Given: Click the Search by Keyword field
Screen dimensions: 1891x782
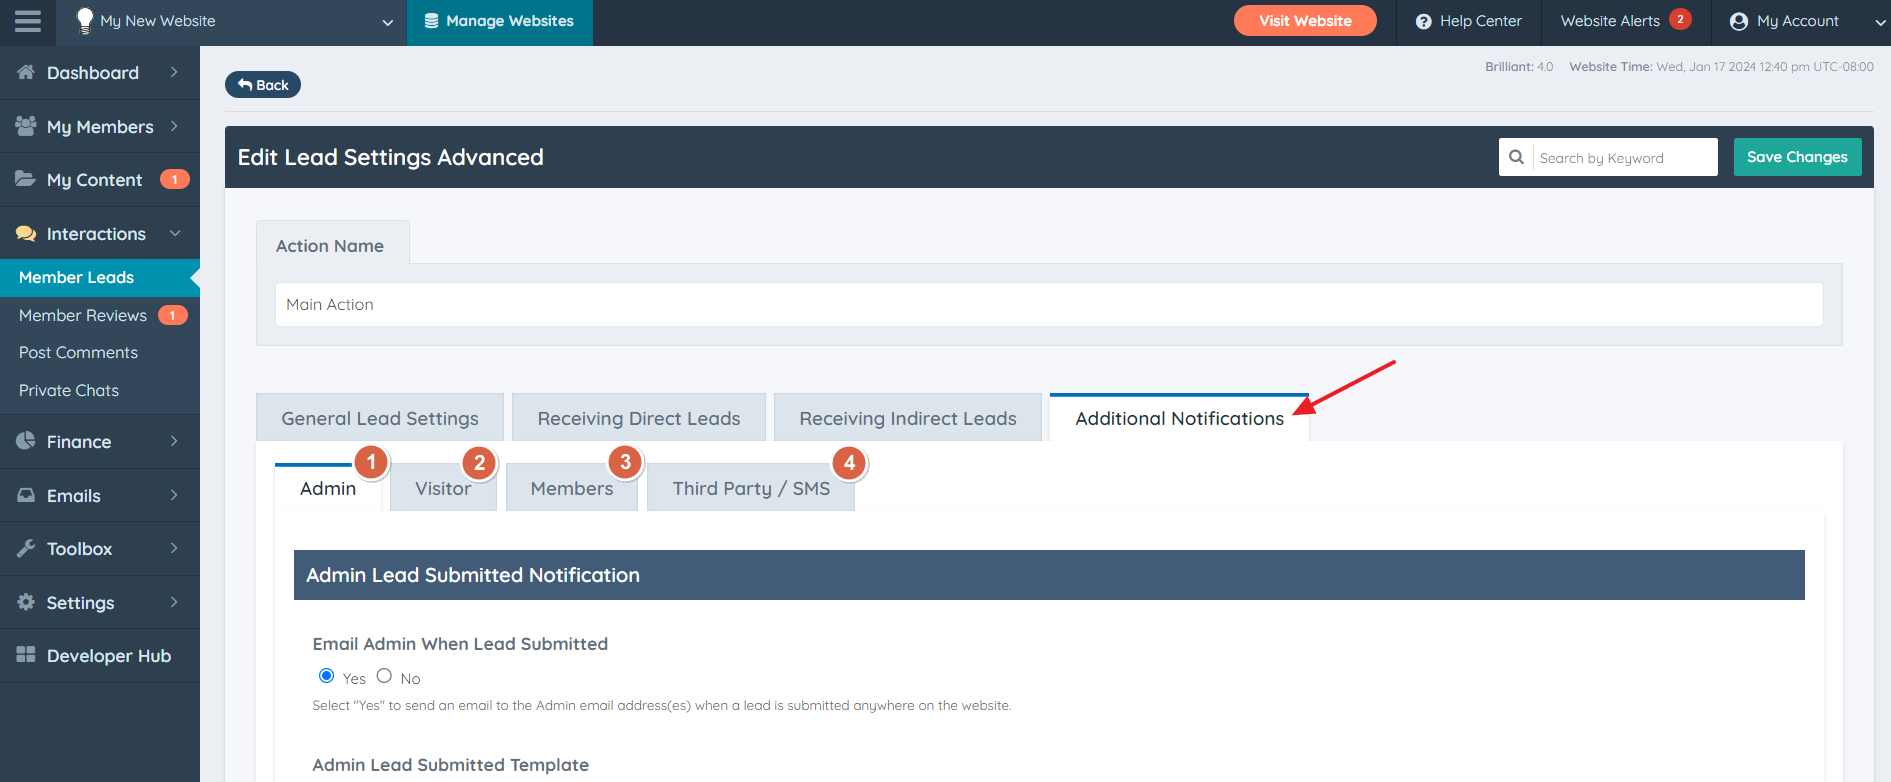Looking at the screenshot, I should pyautogui.click(x=1625, y=157).
